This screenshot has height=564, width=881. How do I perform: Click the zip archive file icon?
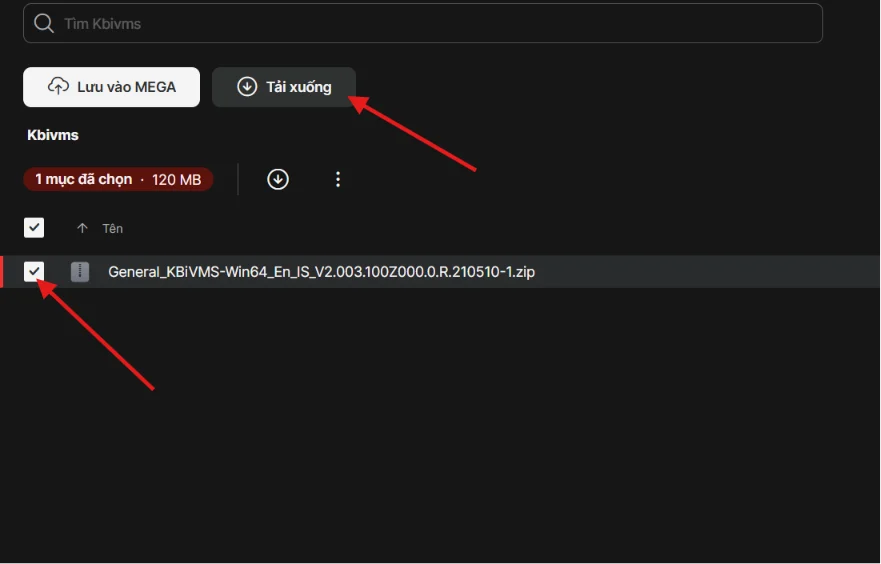click(x=80, y=272)
